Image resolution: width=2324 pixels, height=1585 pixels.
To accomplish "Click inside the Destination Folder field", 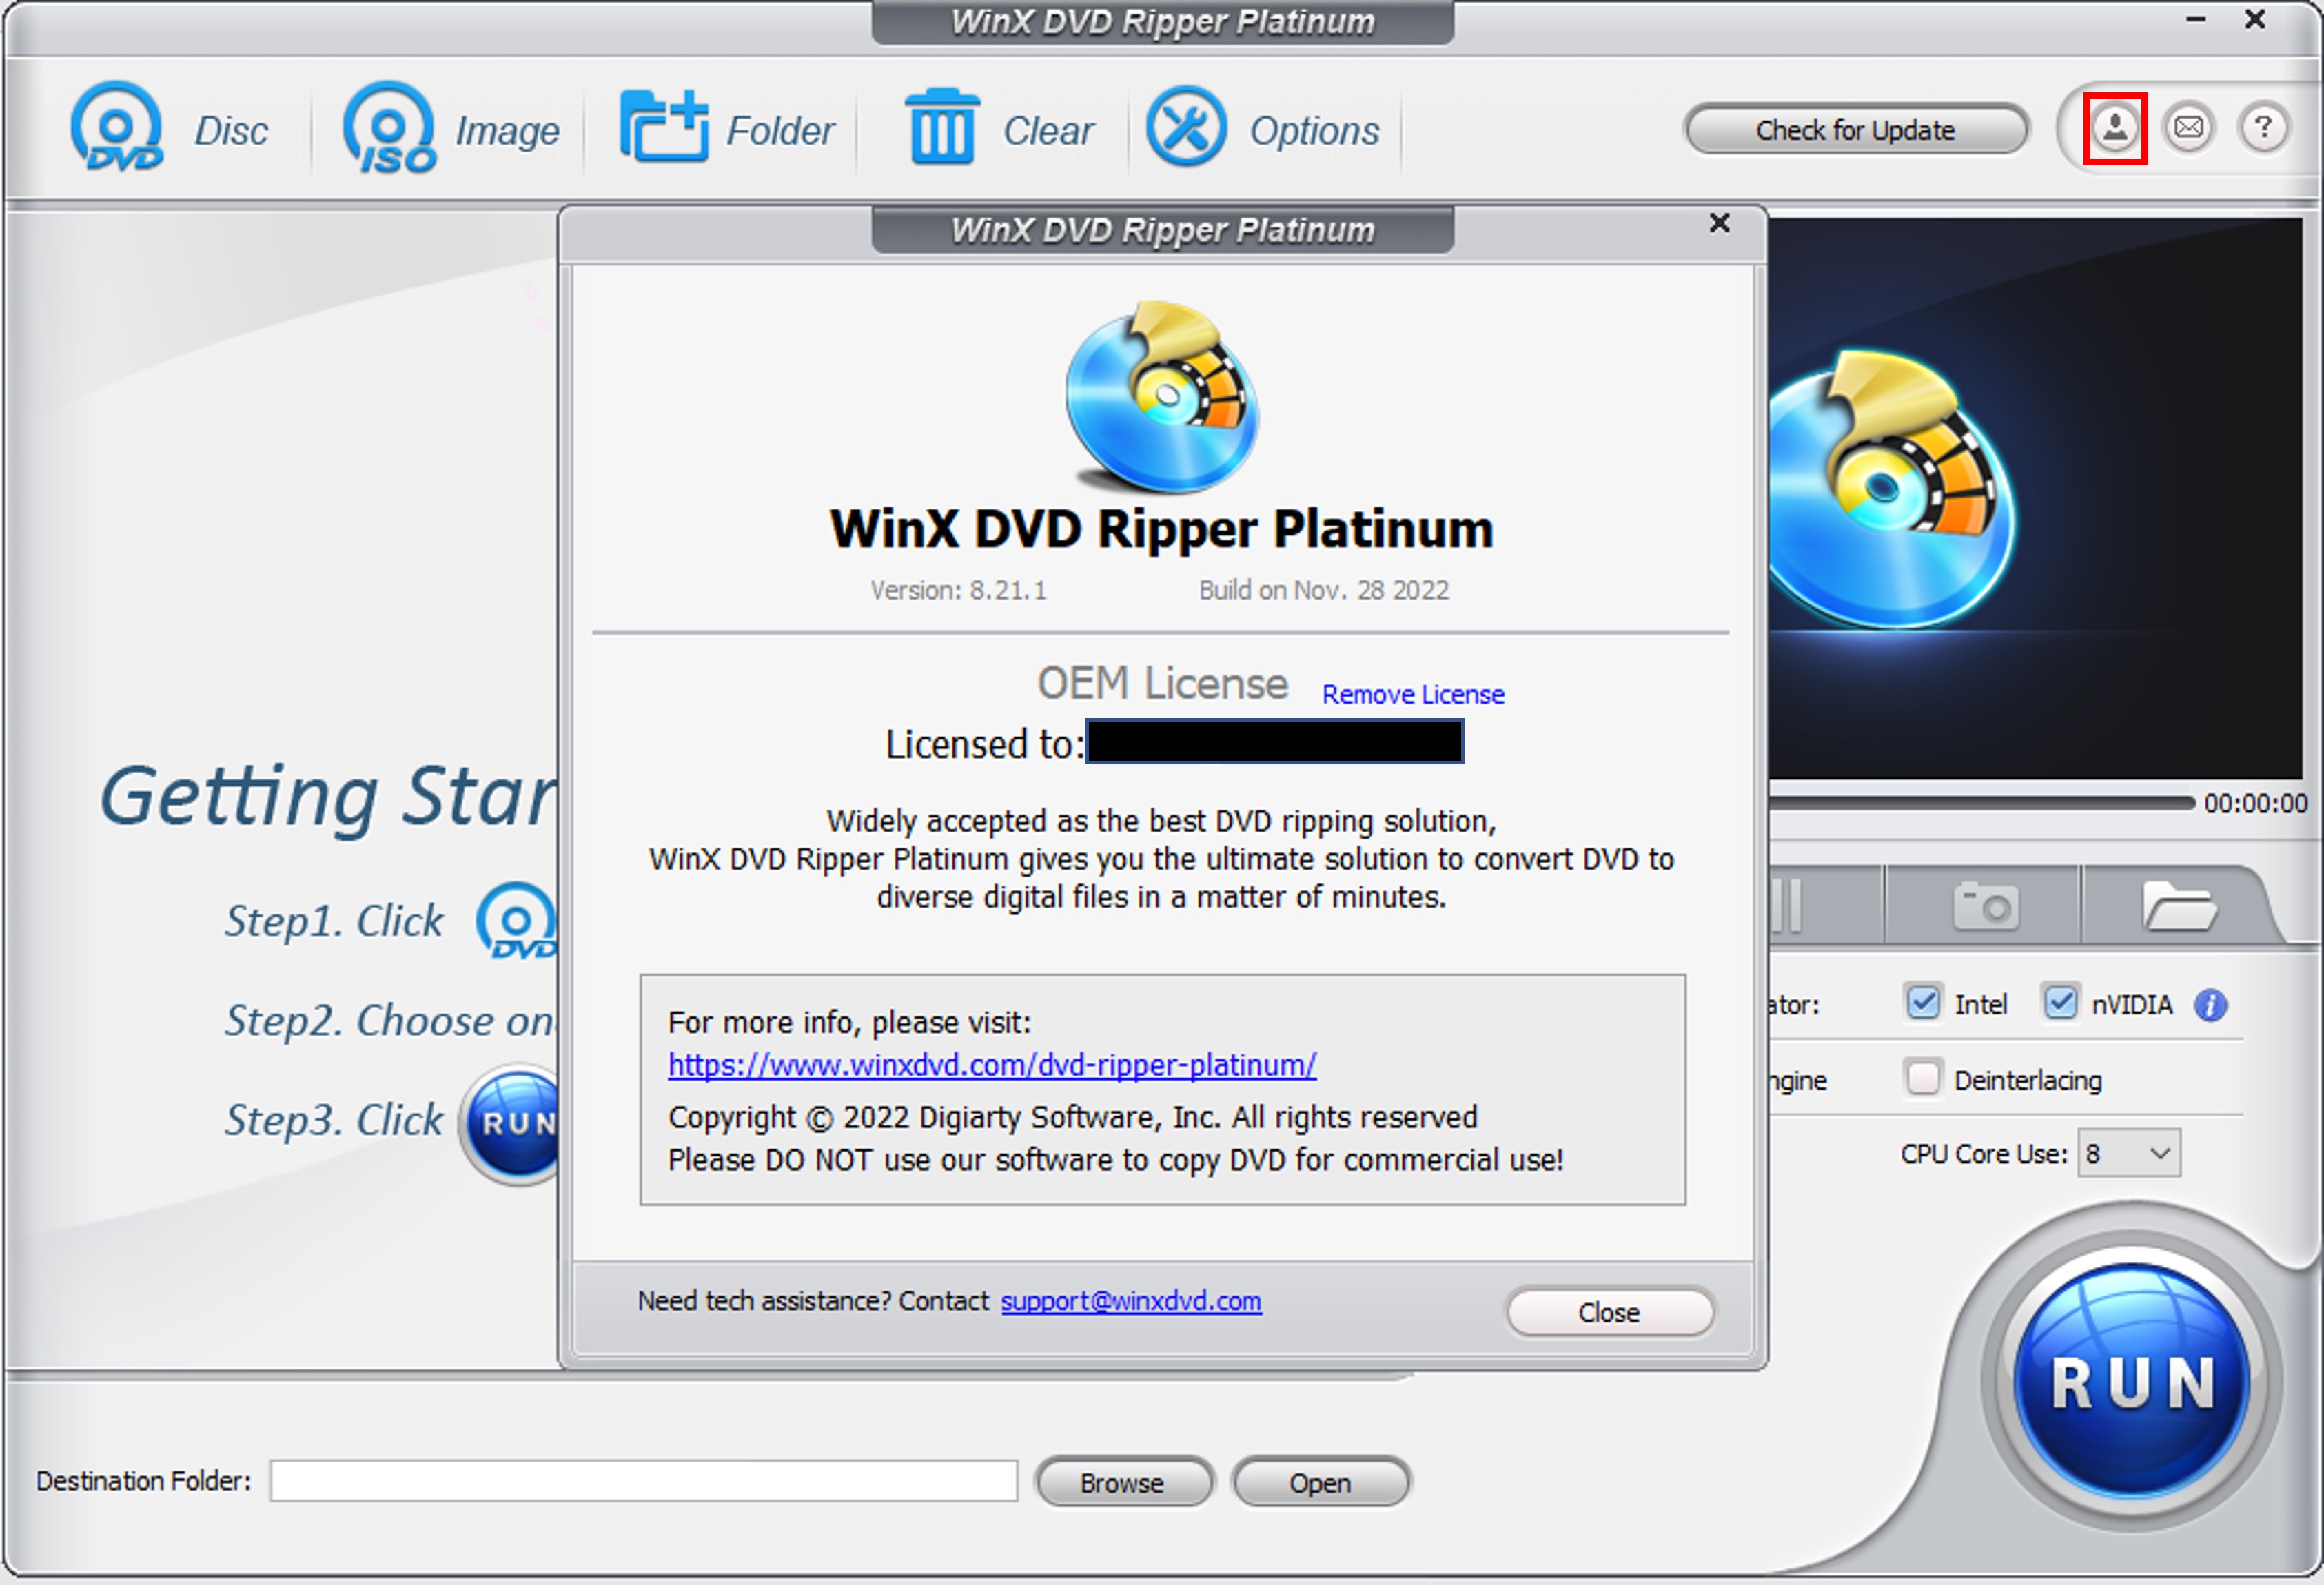I will [642, 1481].
